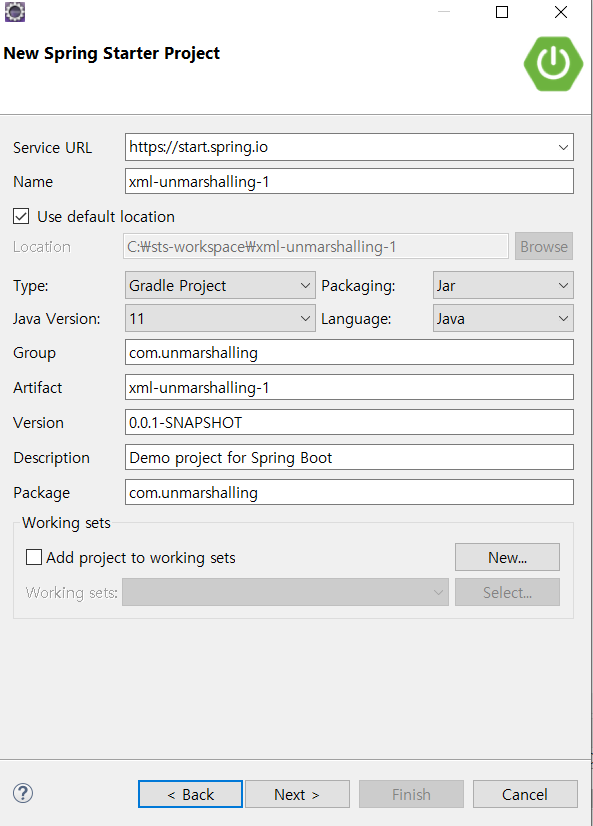The width and height of the screenshot is (593, 826).
Task: Click the disabled Working sets combo box
Action: (x=285, y=592)
